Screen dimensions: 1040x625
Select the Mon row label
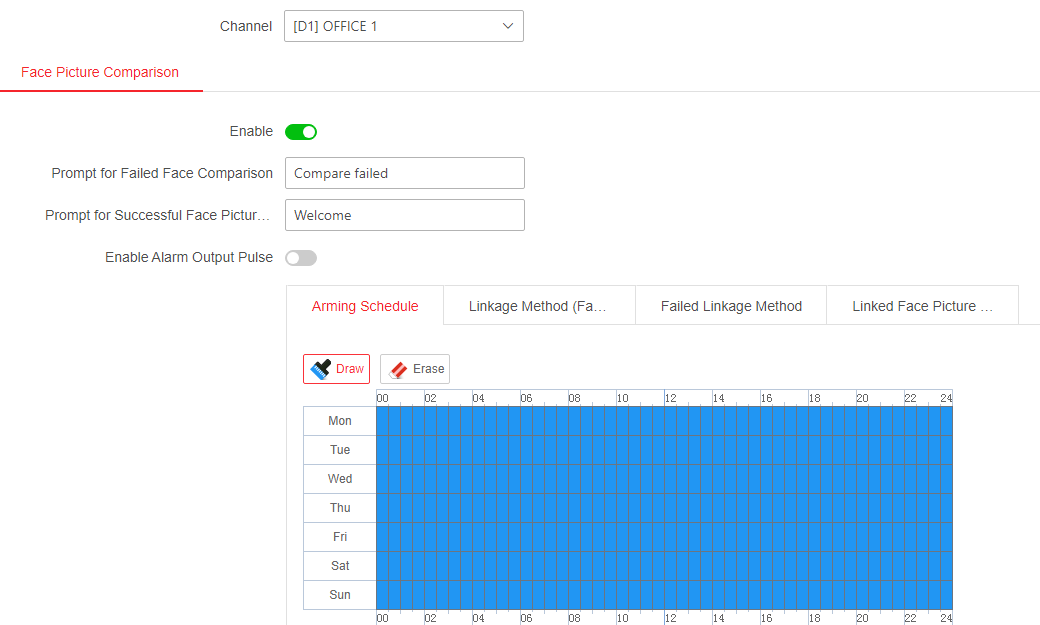point(340,421)
